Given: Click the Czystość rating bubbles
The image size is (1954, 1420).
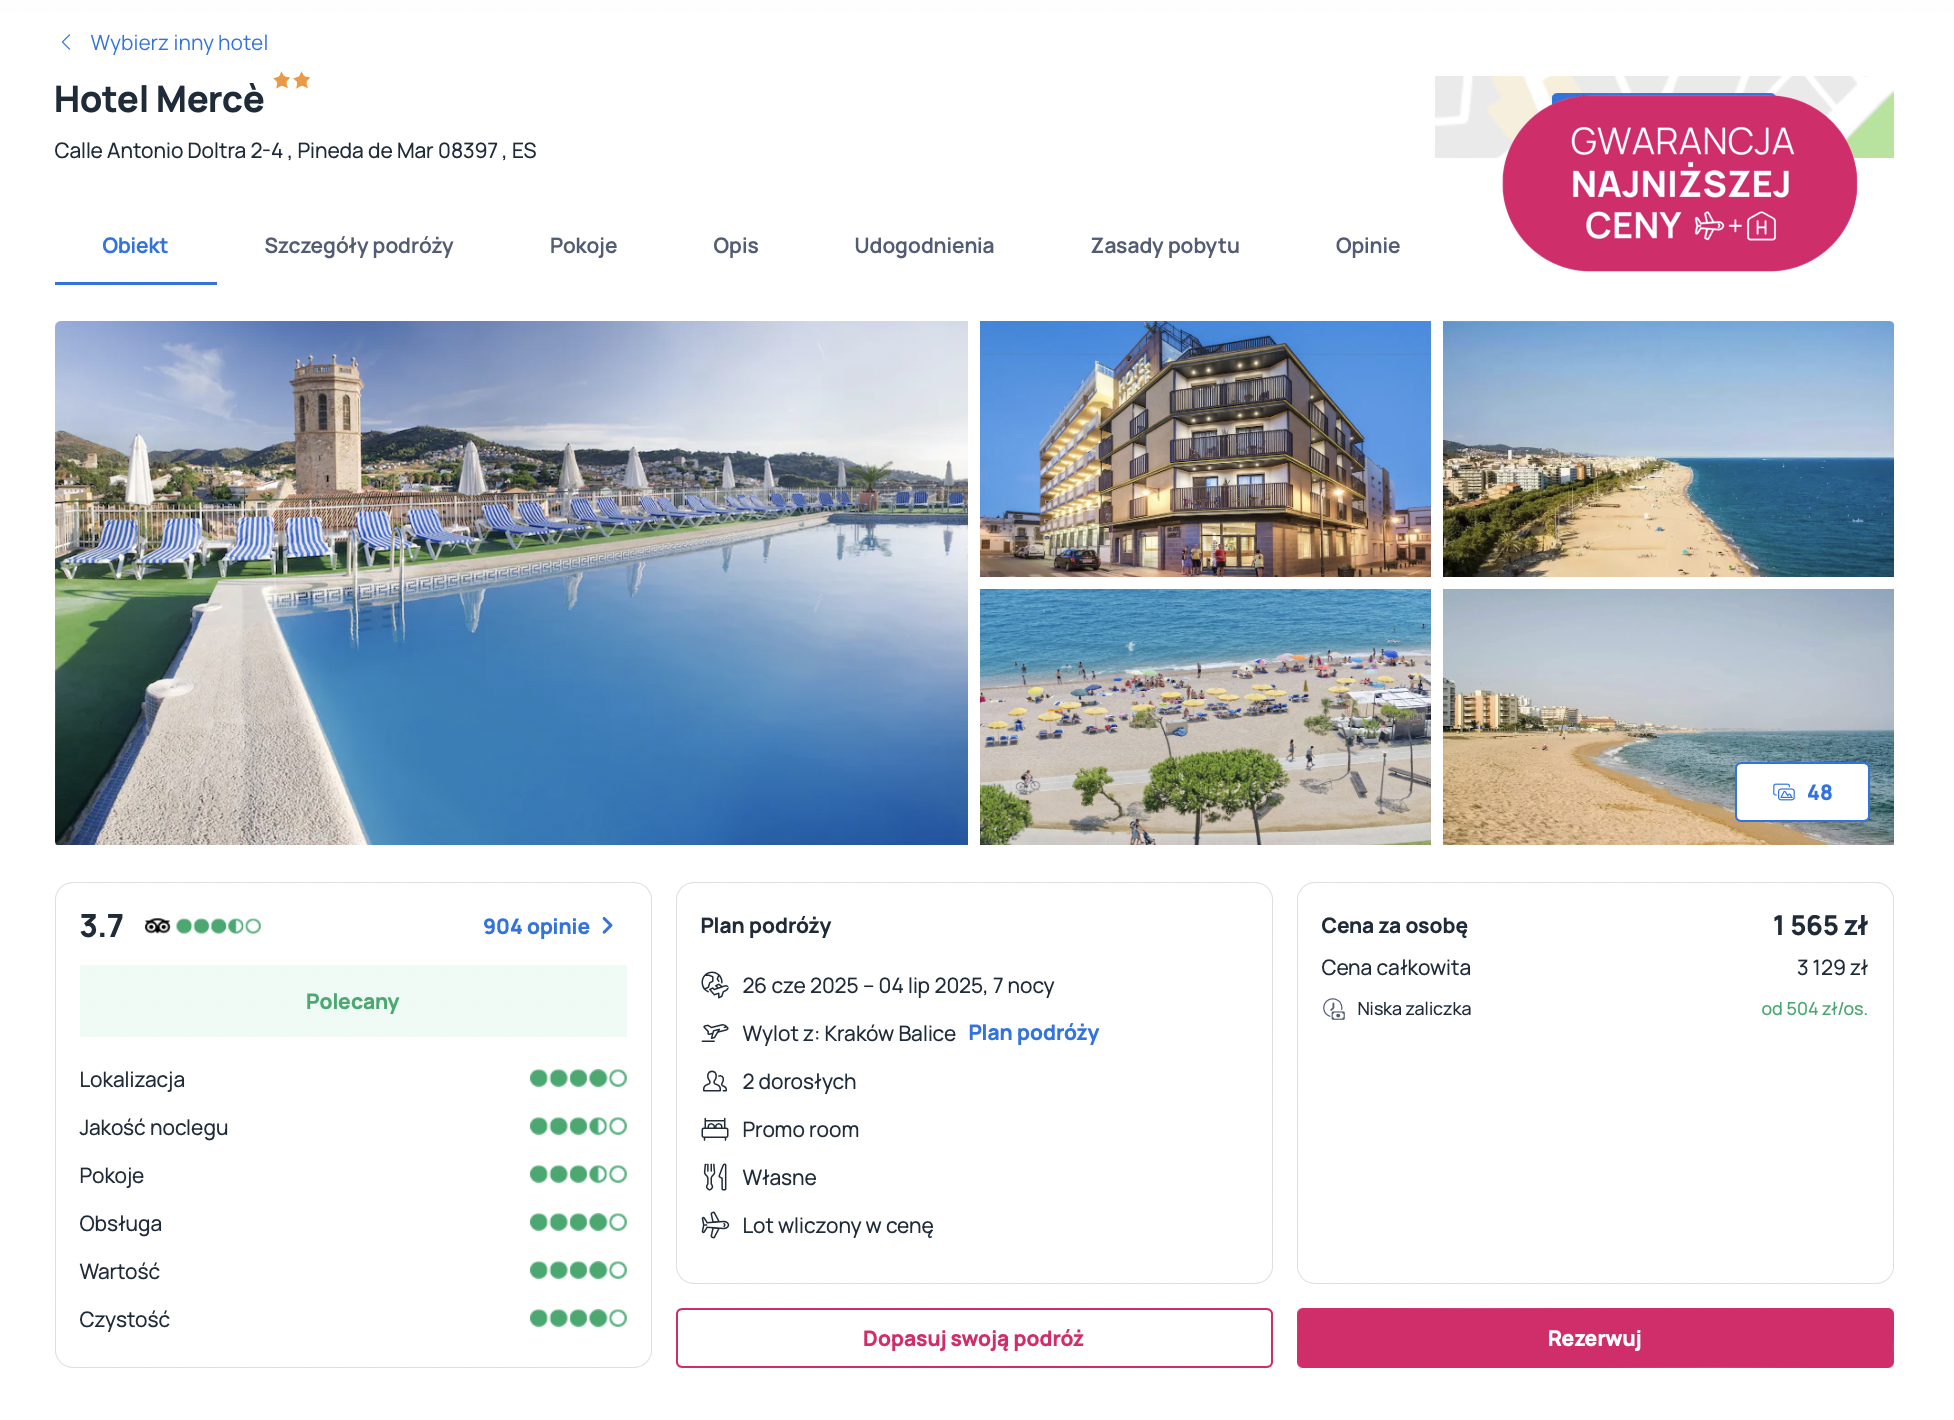Looking at the screenshot, I should click(x=578, y=1318).
